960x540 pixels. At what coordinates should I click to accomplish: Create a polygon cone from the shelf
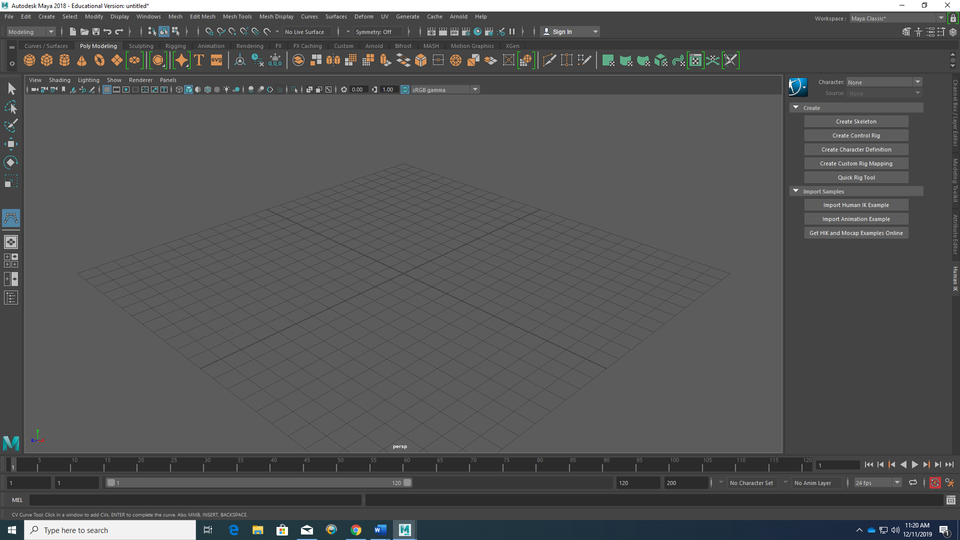(x=81, y=60)
